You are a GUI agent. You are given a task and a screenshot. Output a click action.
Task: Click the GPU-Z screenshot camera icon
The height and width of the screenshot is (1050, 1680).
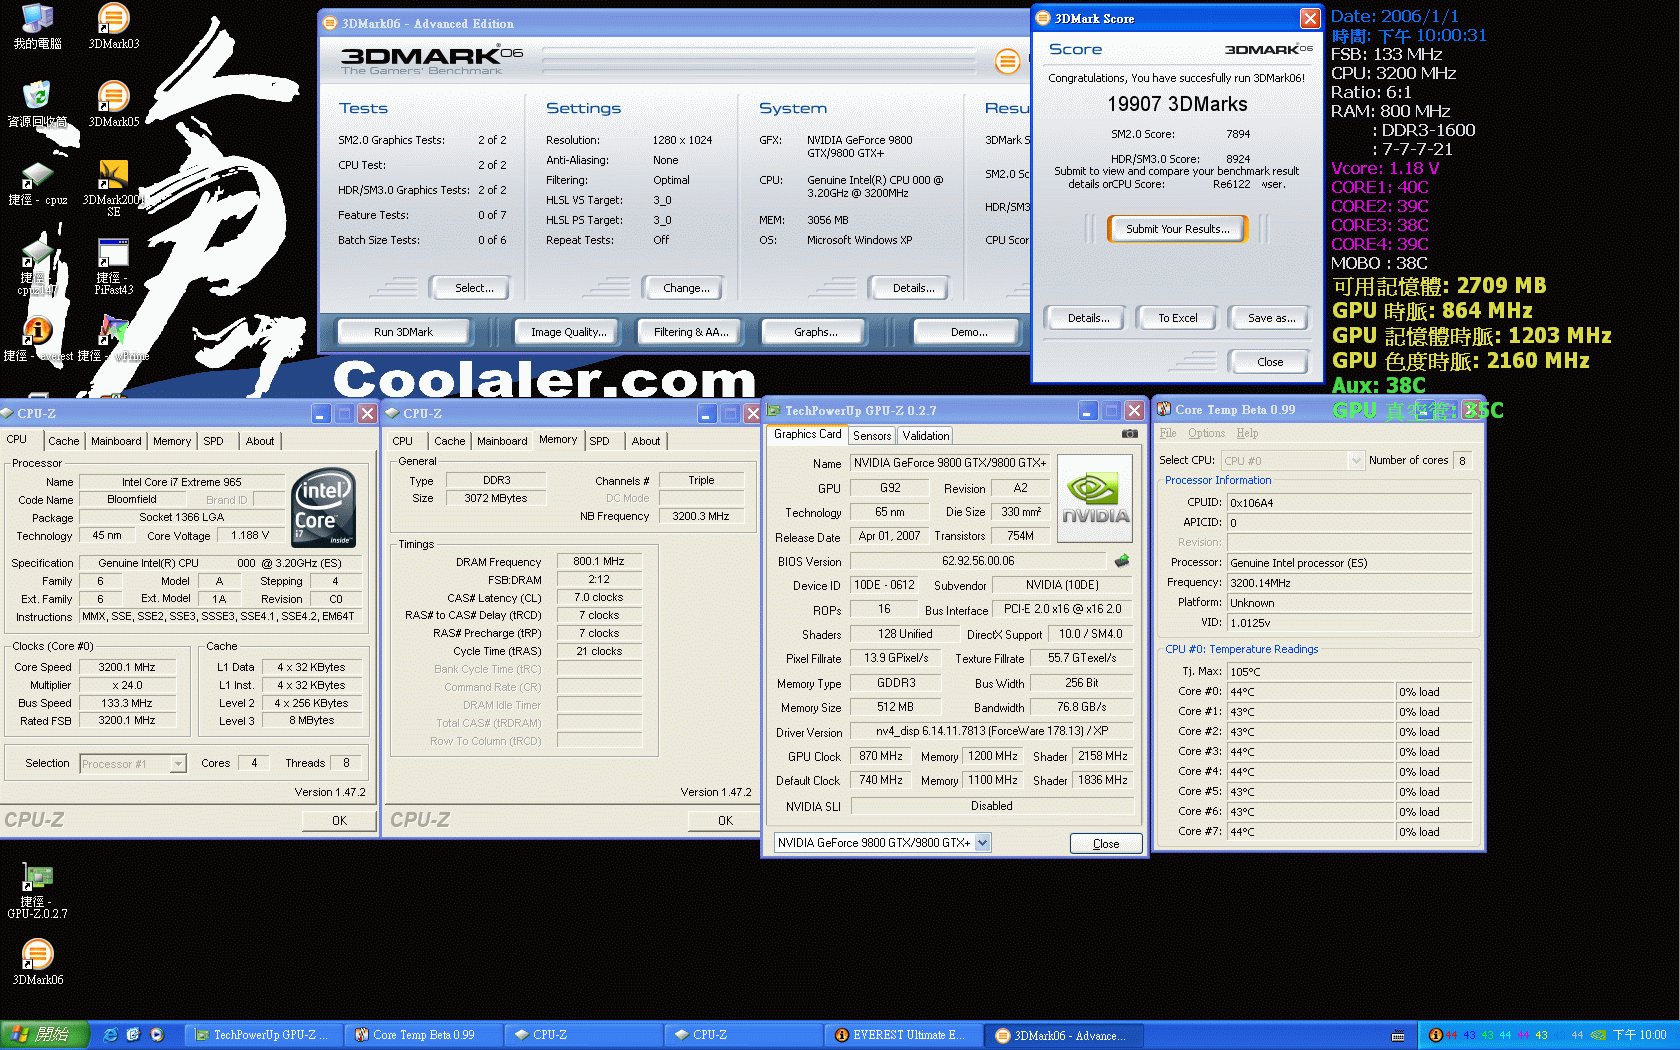pyautogui.click(x=1129, y=434)
